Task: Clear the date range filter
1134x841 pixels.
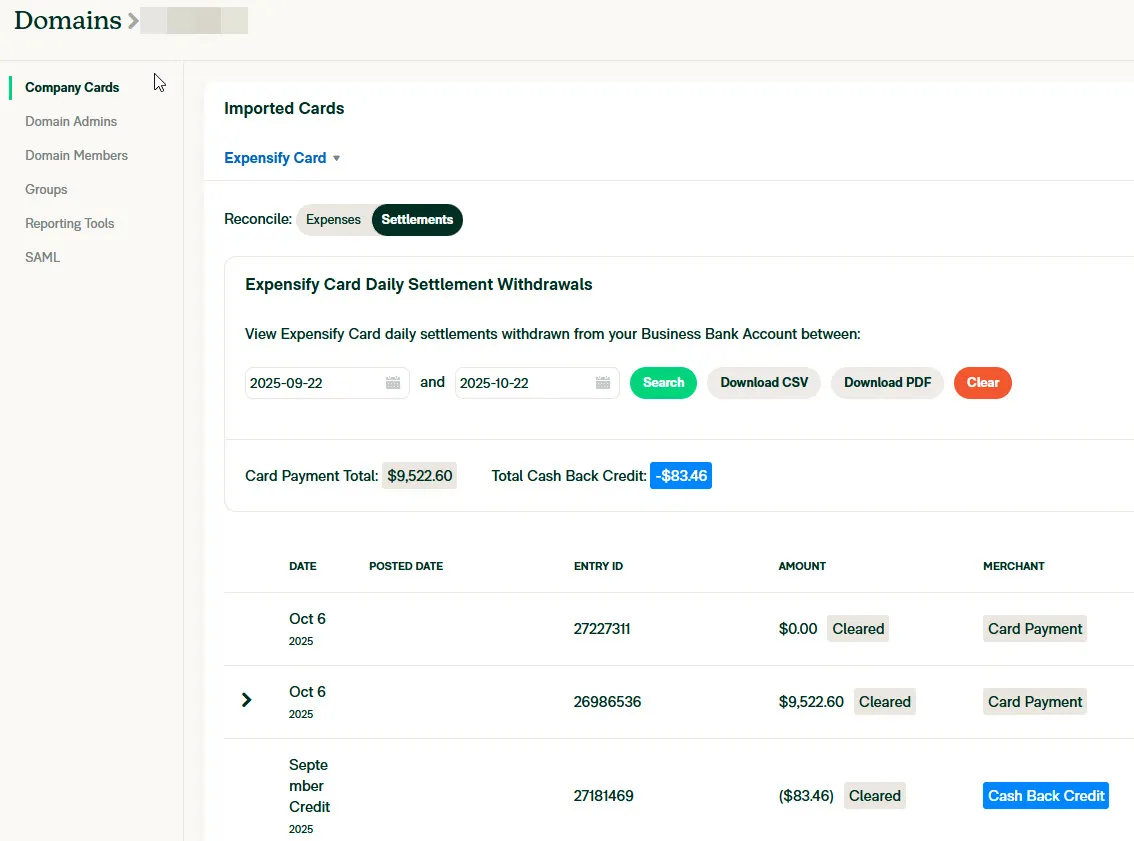Action: point(982,383)
